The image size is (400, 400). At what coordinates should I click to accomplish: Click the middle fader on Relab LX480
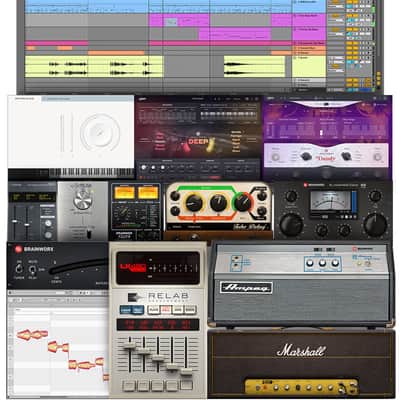pyautogui.click(x=158, y=358)
